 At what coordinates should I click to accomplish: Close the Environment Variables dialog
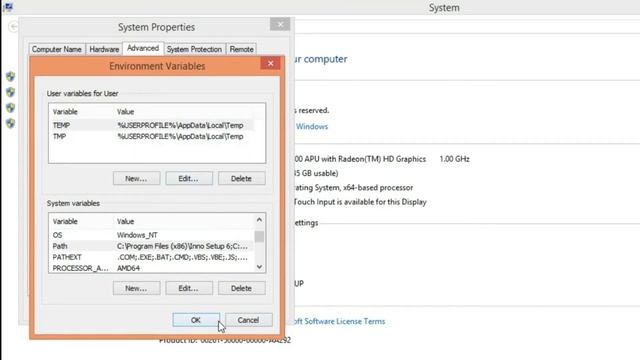coord(270,63)
